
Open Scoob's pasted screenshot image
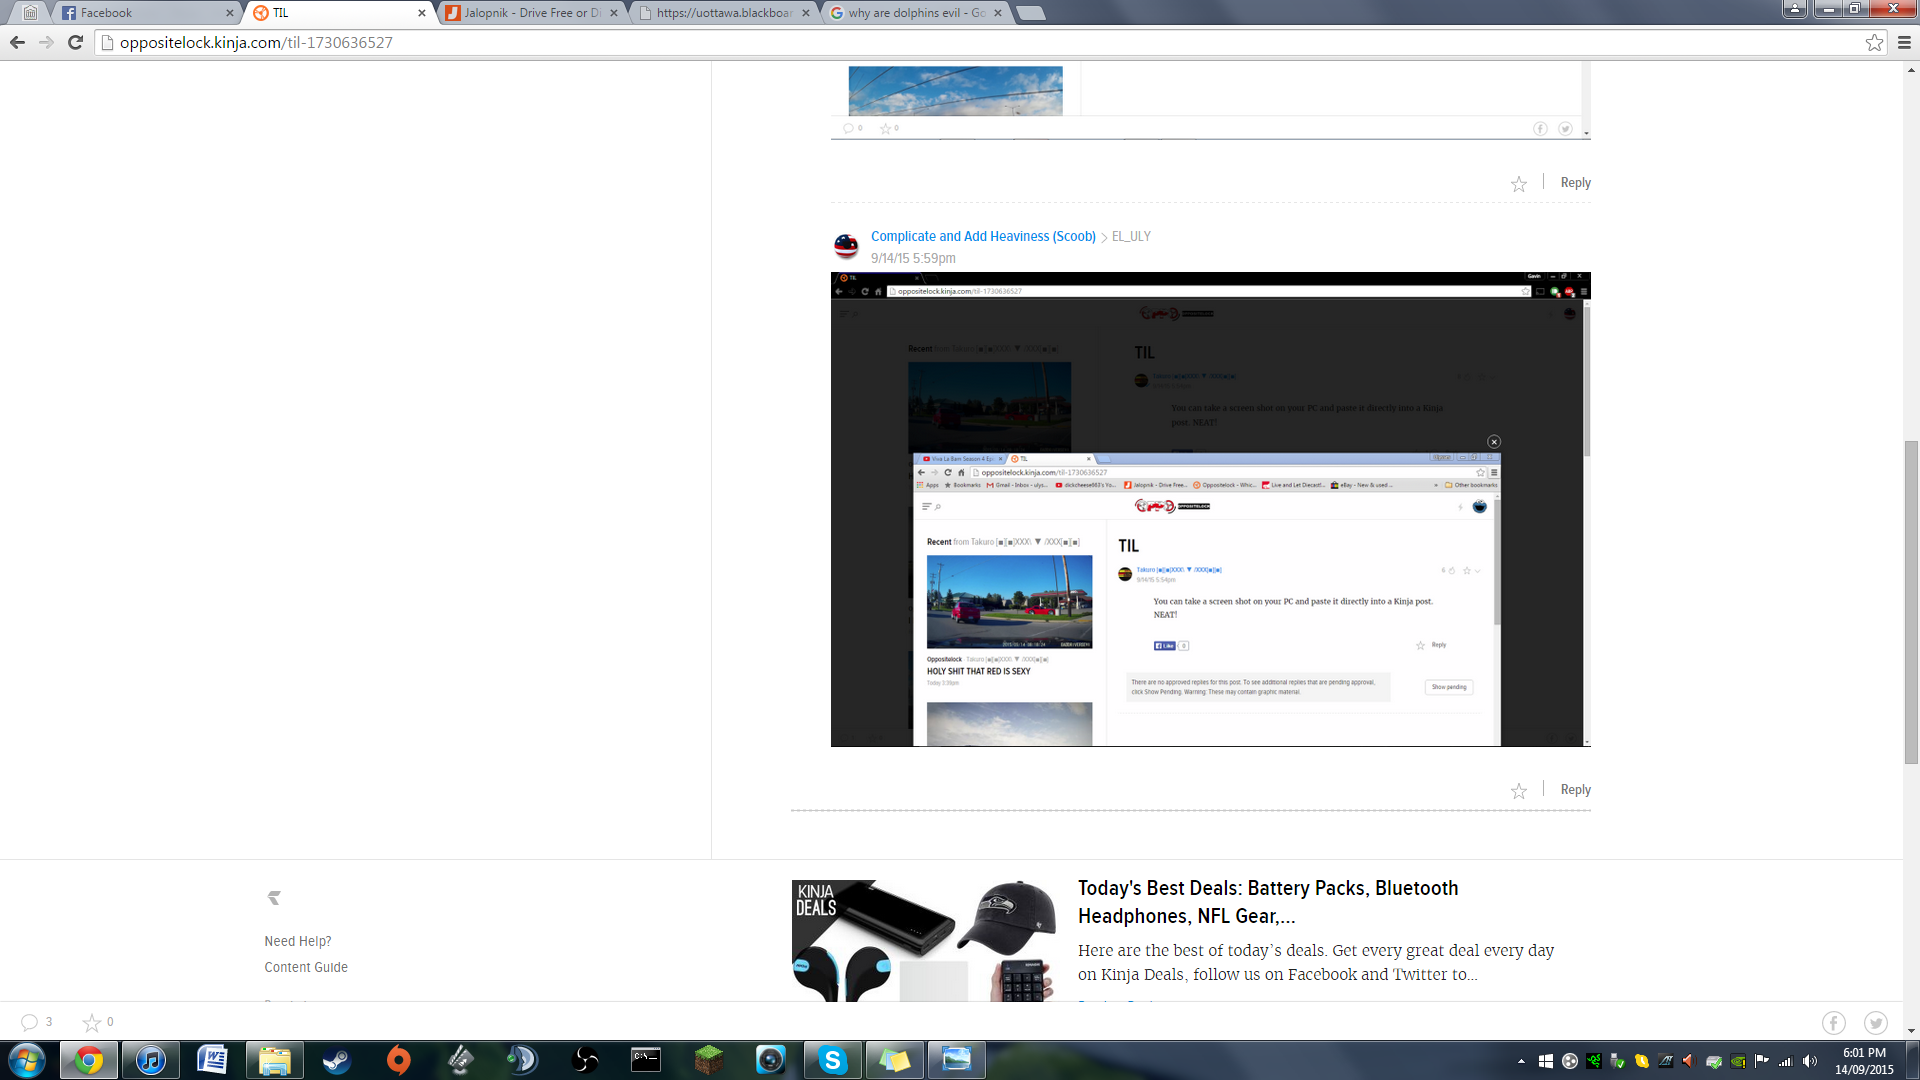(1210, 509)
